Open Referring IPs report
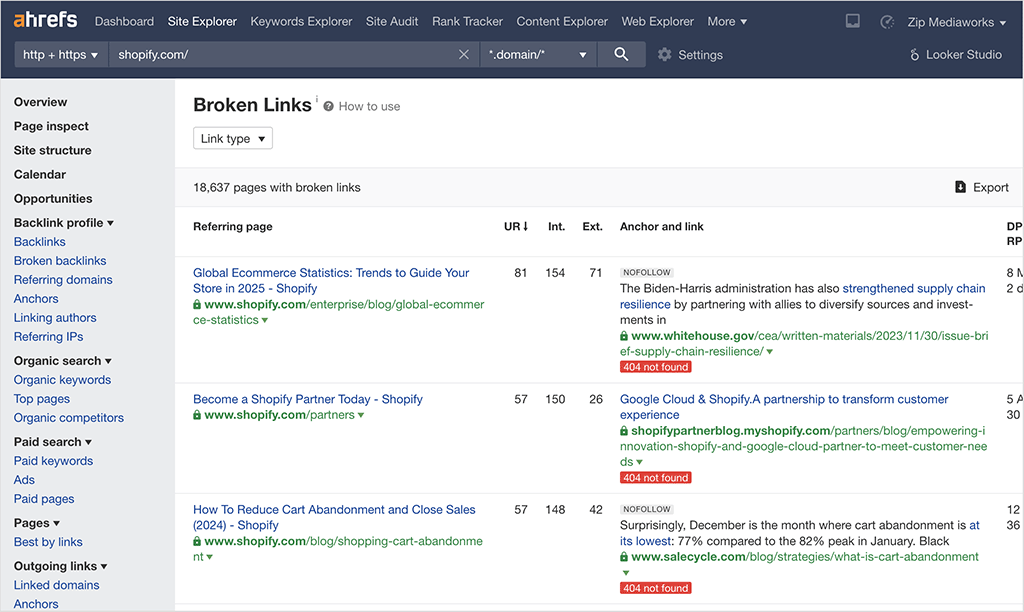Viewport: 1024px width, 612px height. click(x=48, y=336)
